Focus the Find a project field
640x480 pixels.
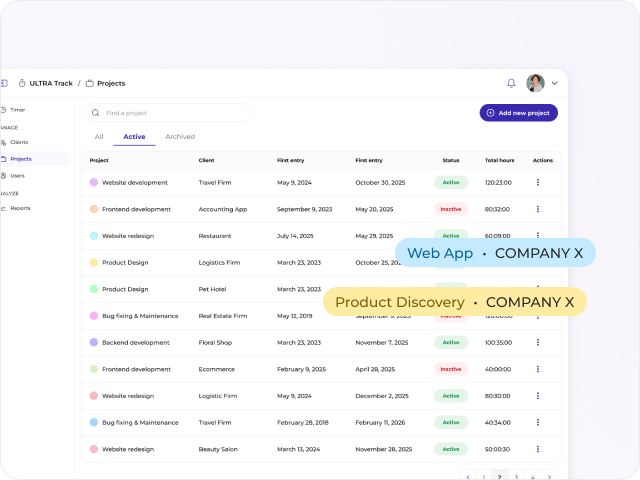(168, 113)
